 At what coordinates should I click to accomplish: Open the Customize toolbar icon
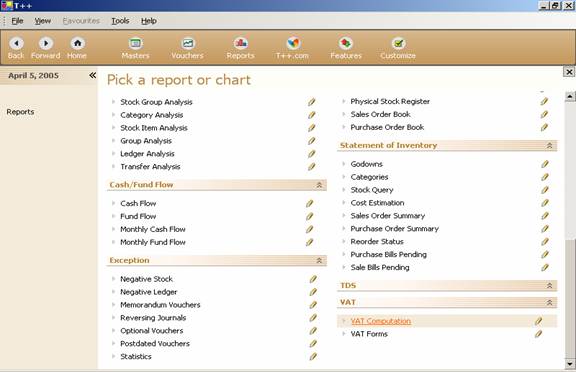(x=398, y=43)
